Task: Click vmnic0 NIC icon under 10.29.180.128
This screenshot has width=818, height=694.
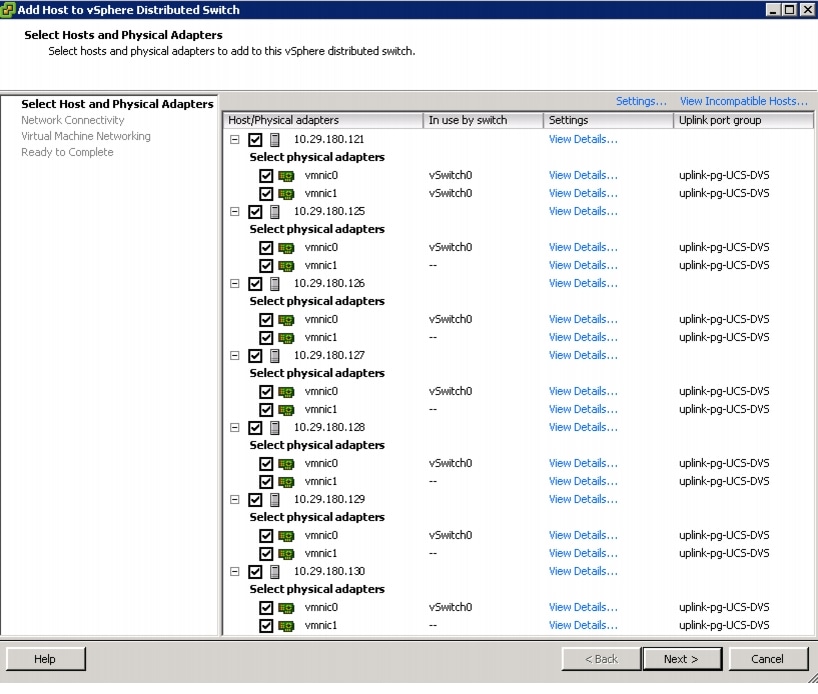Action: tap(286, 464)
